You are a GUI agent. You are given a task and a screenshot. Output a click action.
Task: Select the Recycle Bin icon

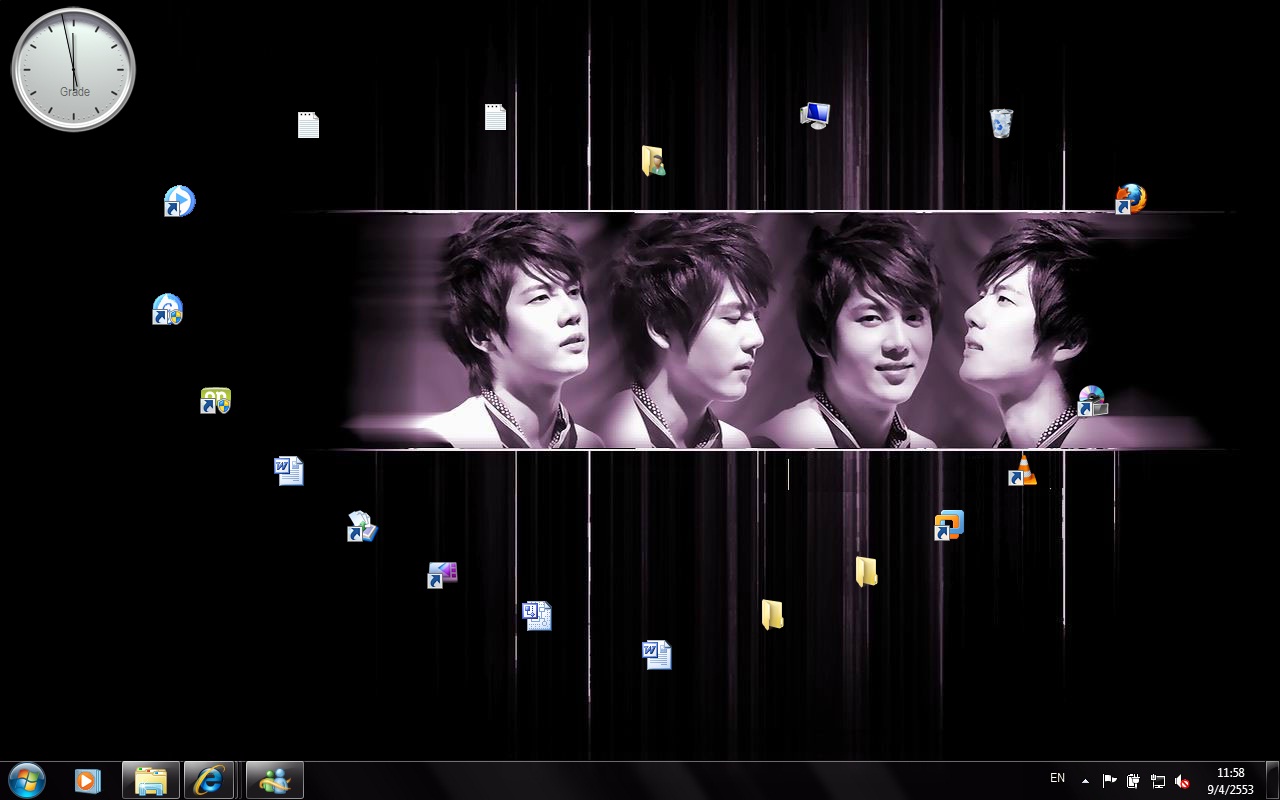(x=1001, y=123)
